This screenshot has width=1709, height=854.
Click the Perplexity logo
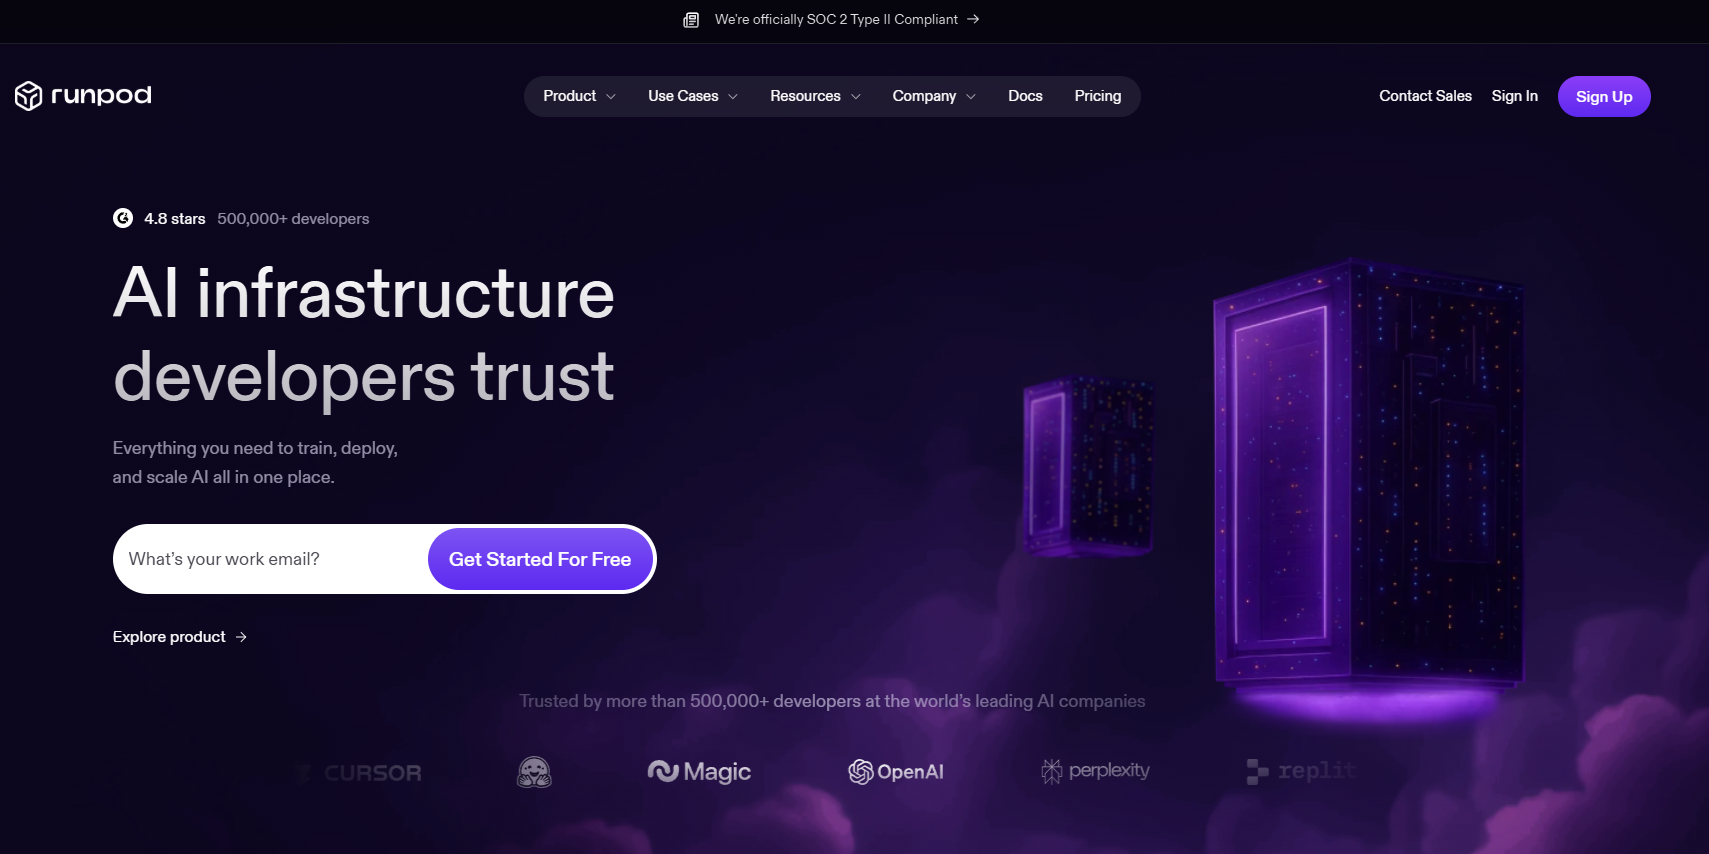pyautogui.click(x=1095, y=771)
